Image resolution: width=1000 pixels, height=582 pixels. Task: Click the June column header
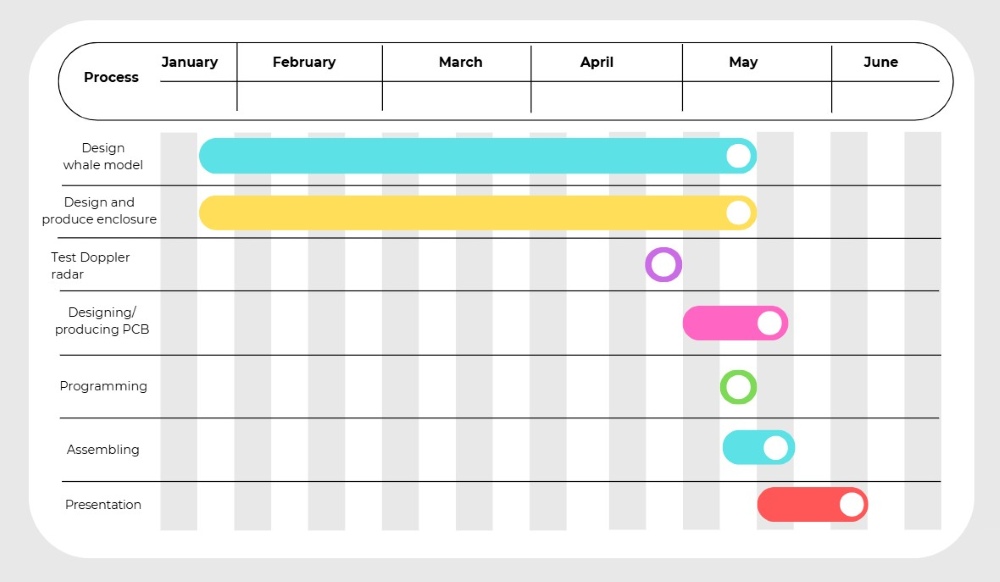pyautogui.click(x=881, y=62)
